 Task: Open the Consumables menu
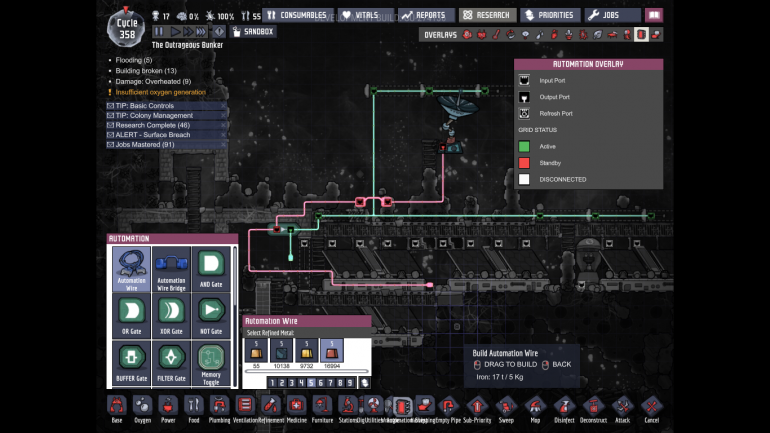(x=298, y=15)
